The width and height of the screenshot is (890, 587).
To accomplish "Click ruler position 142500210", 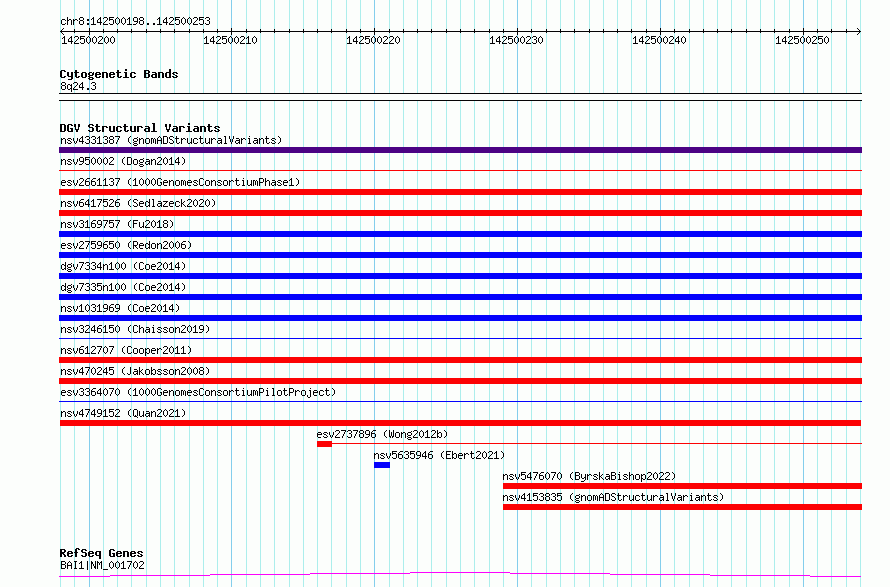I will [230, 40].
